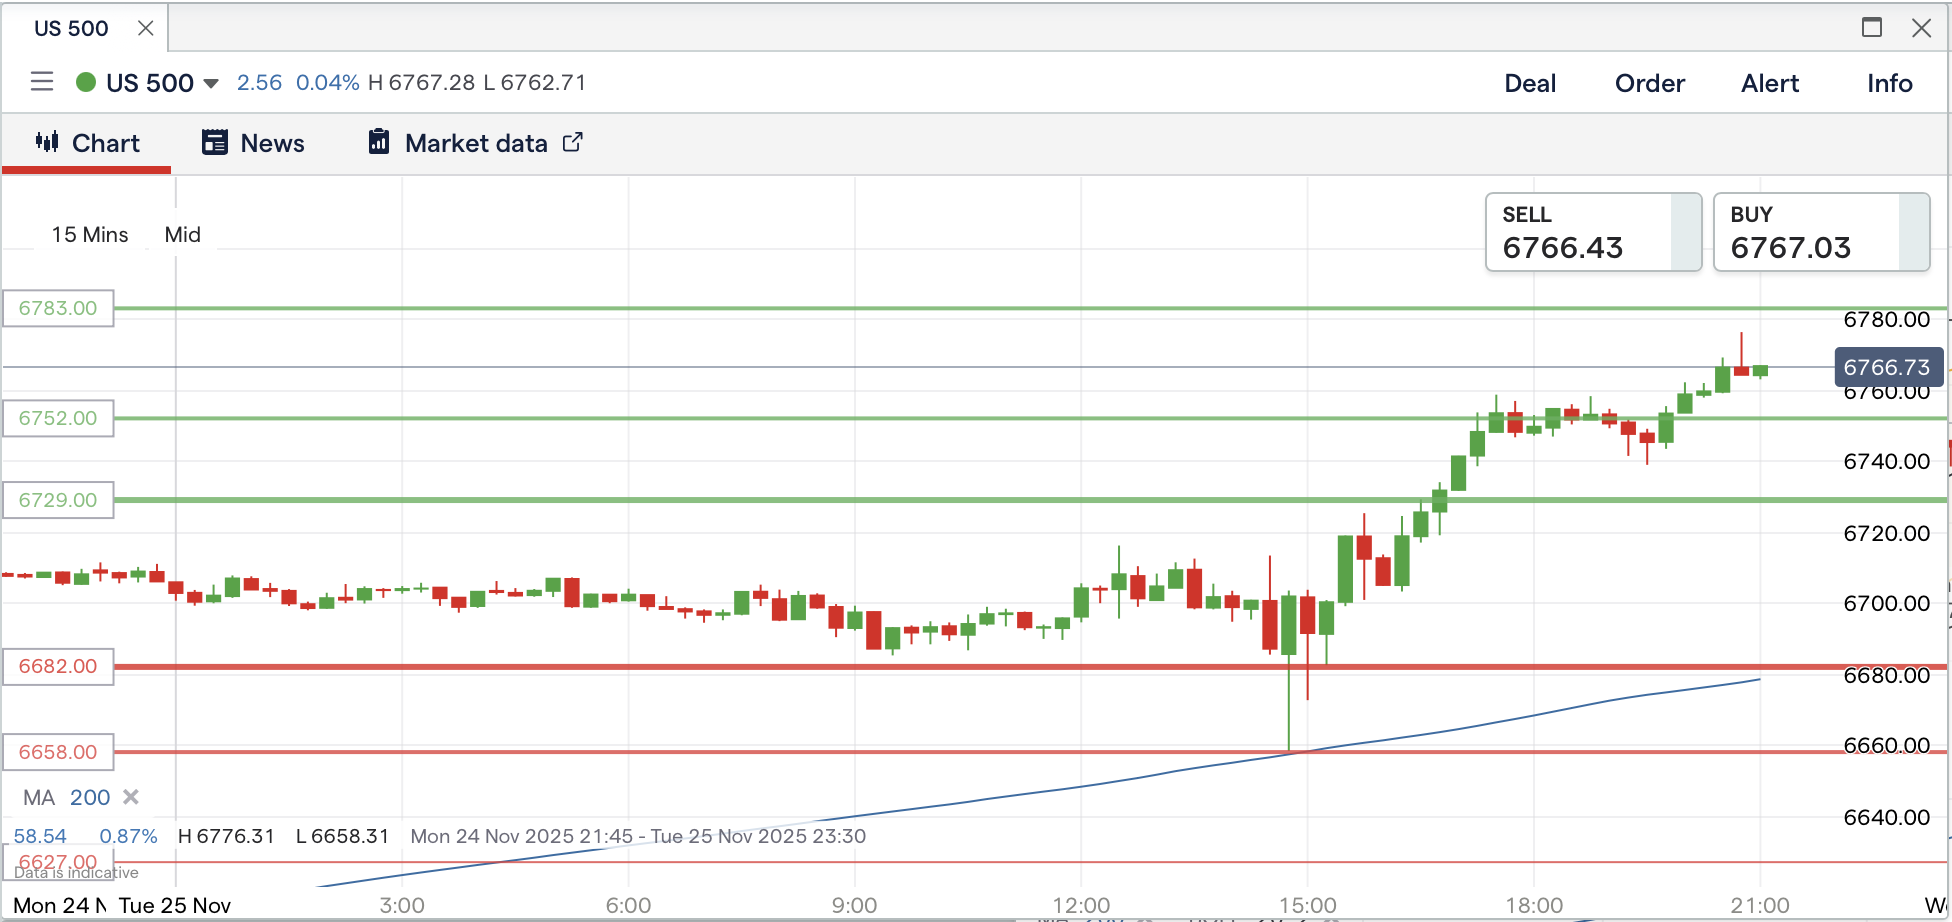Image resolution: width=1952 pixels, height=922 pixels.
Task: Close the US 500 tab
Action: (x=146, y=28)
